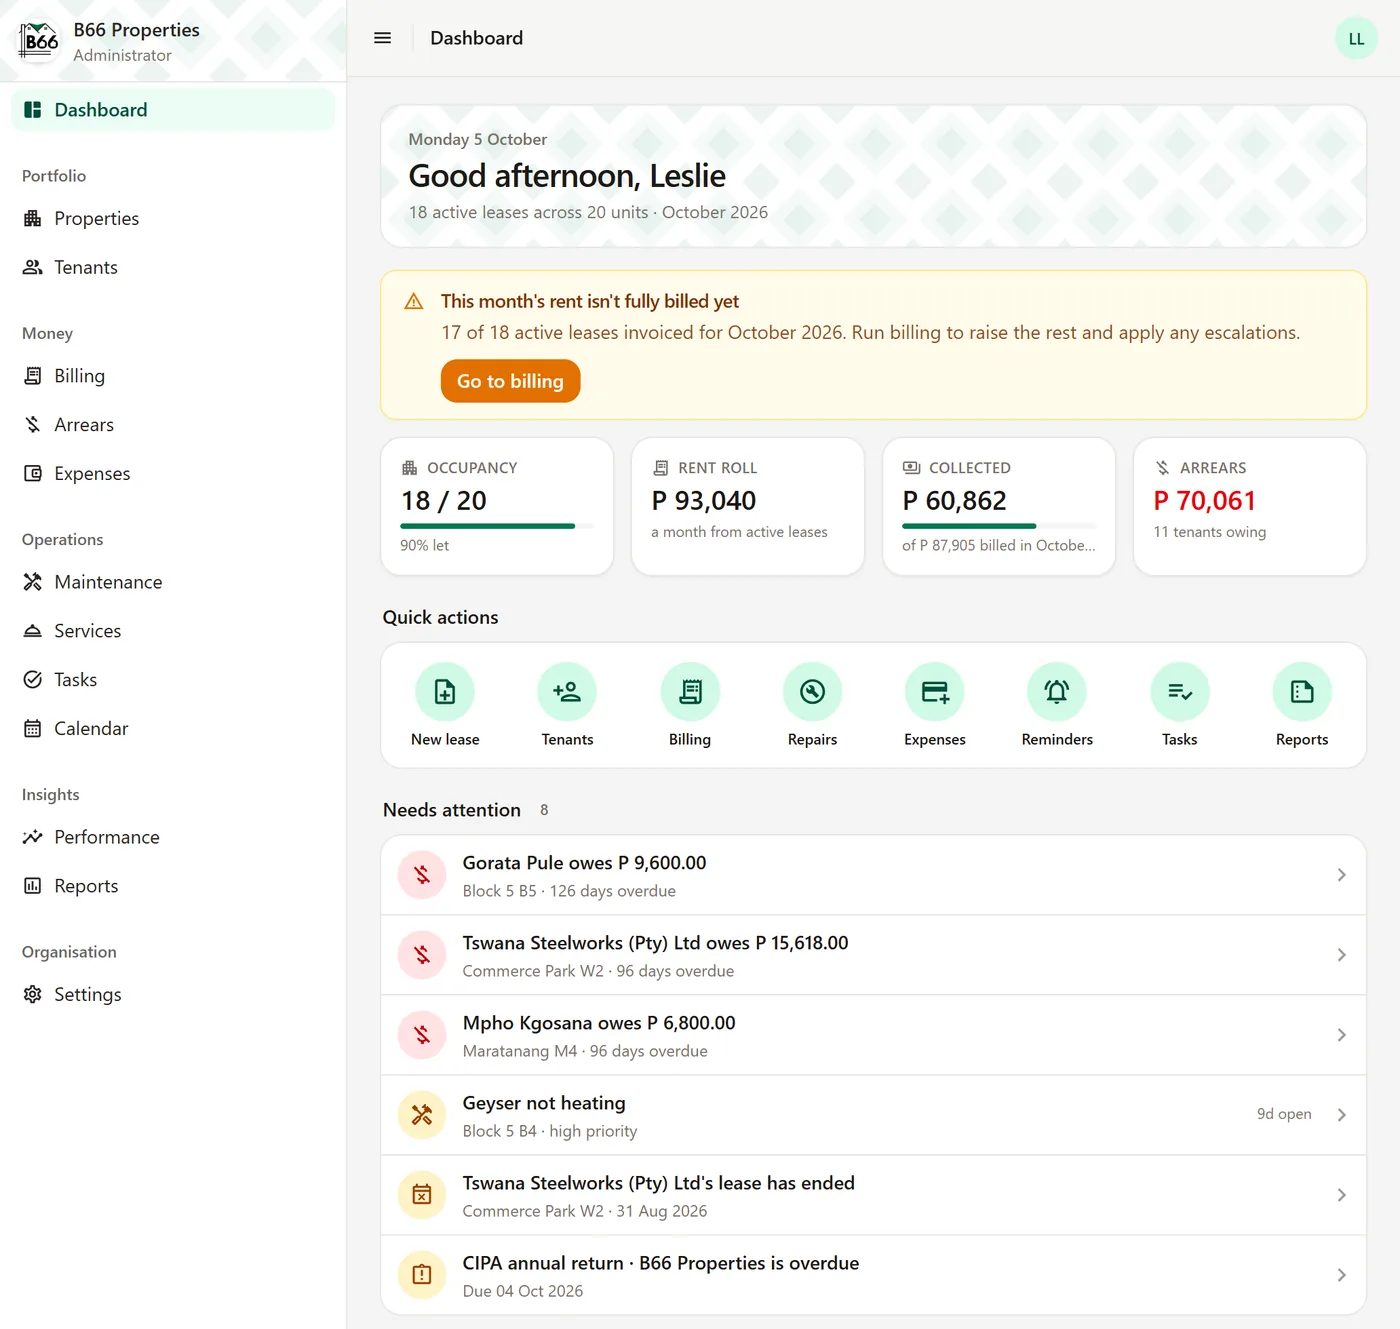The image size is (1400, 1329).
Task: Click the calendar icon beside lease has ended
Action: [x=422, y=1195]
